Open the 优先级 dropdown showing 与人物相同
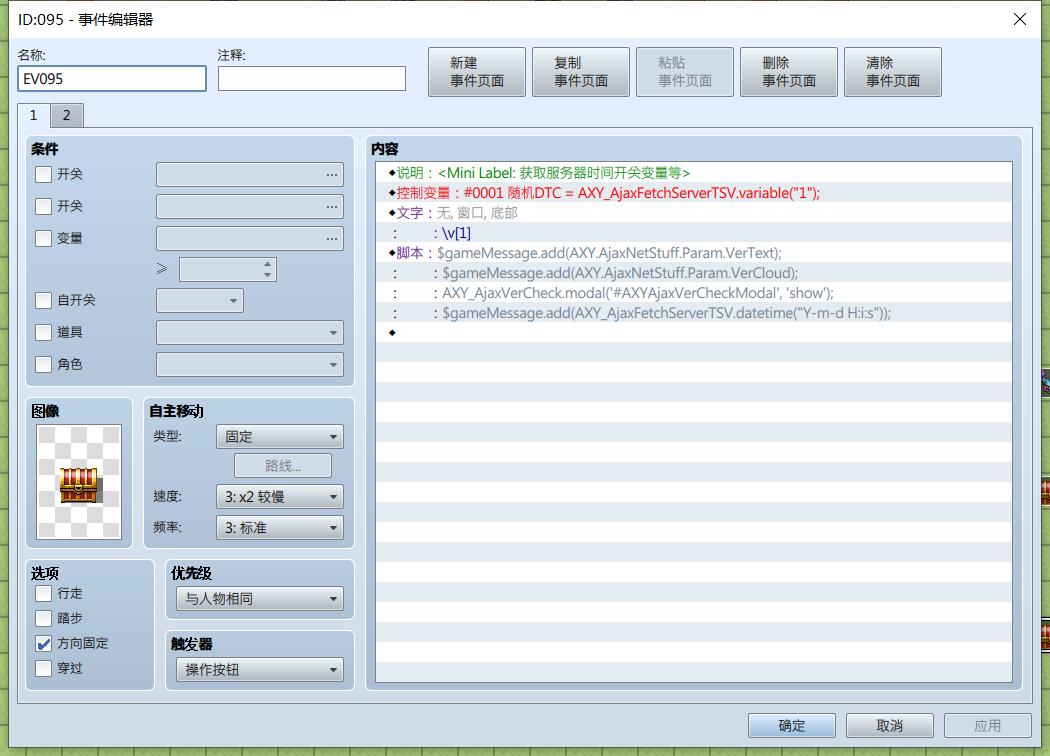Screen dimensions: 1050x756 (x=260, y=599)
